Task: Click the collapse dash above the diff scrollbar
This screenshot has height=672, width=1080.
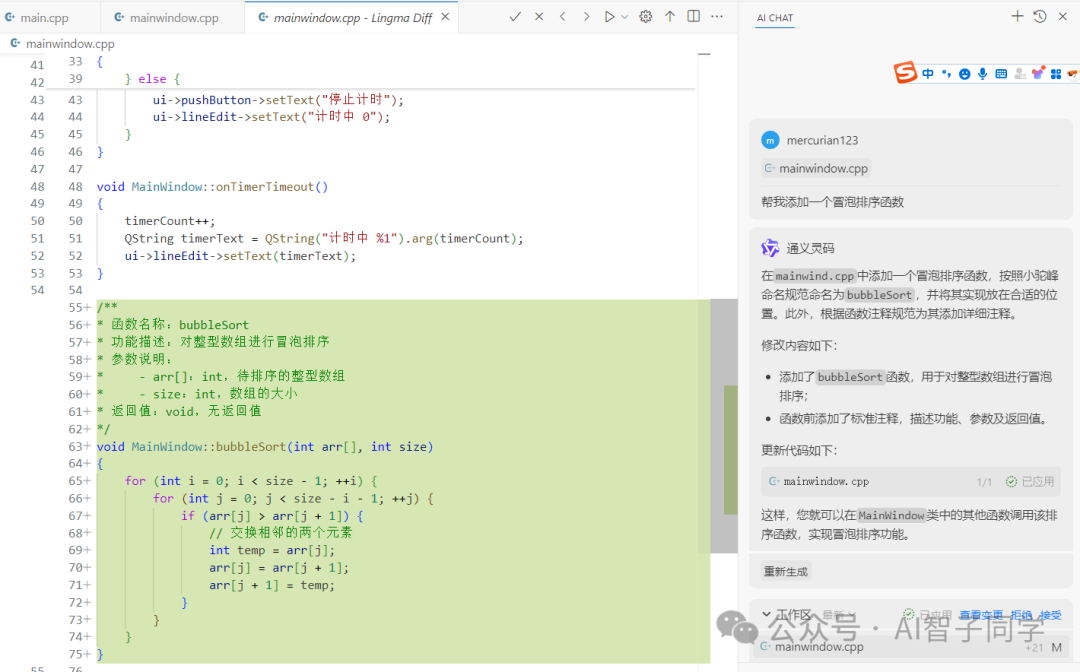Action: coord(704,54)
